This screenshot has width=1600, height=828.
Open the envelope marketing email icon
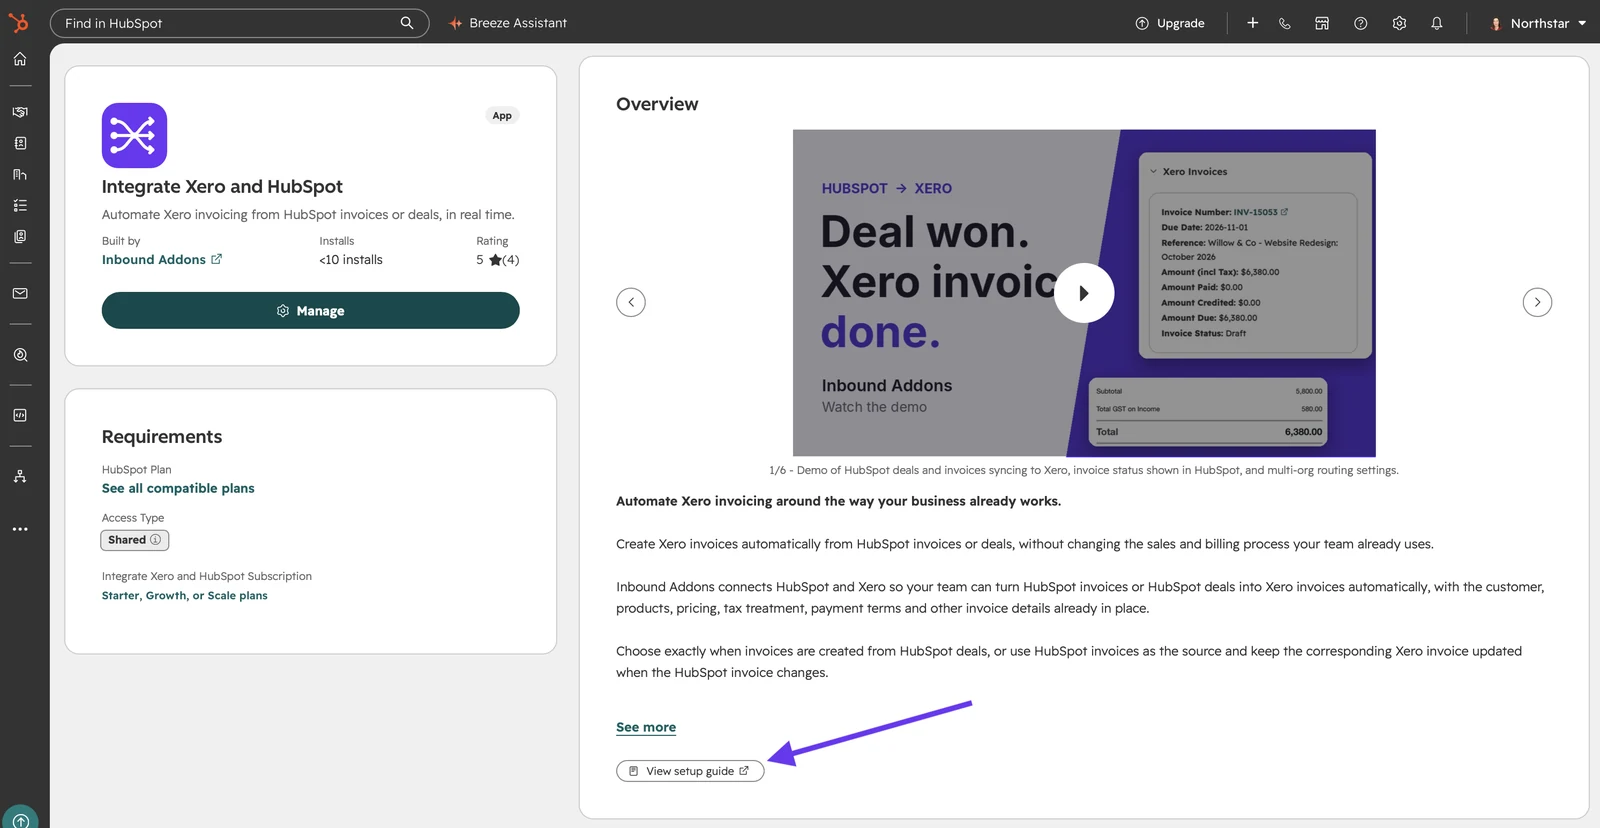tap(20, 294)
